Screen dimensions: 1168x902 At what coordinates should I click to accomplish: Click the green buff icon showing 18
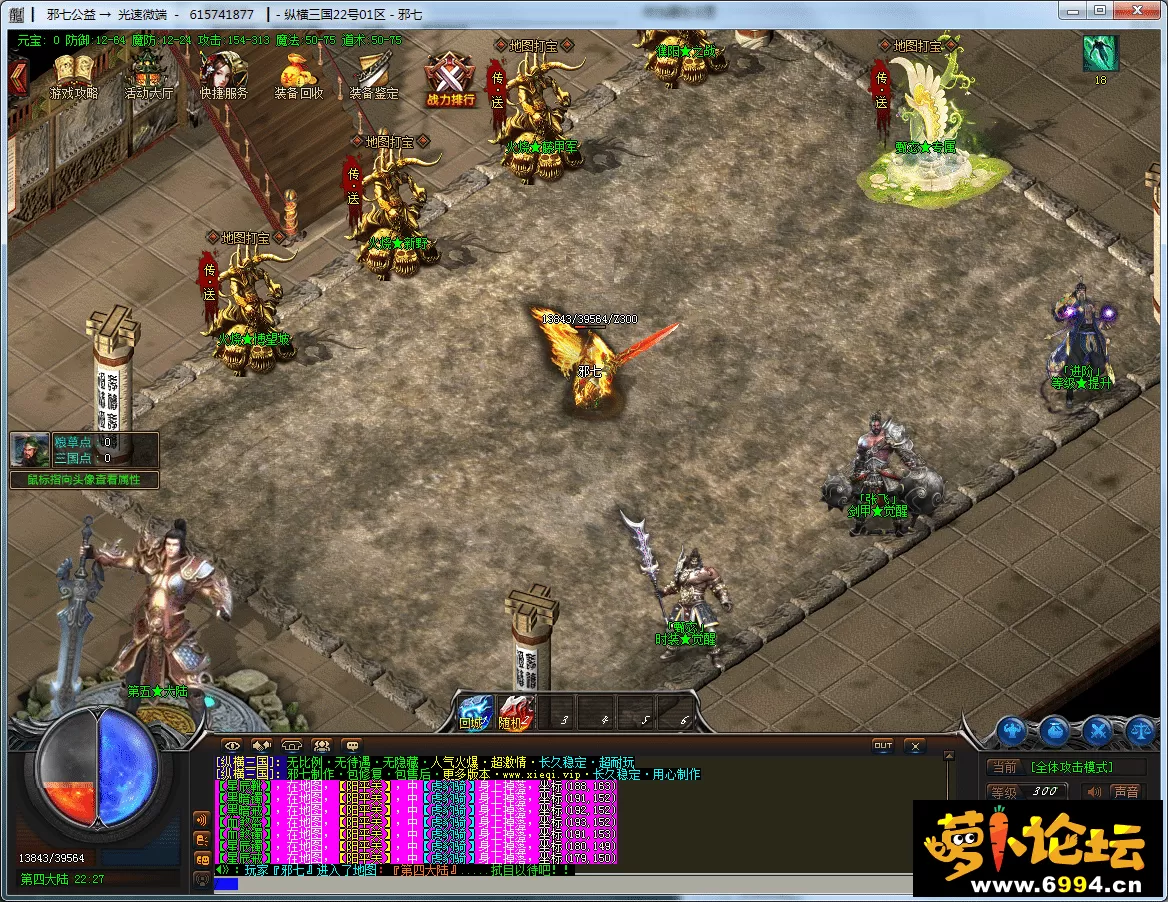(1100, 54)
